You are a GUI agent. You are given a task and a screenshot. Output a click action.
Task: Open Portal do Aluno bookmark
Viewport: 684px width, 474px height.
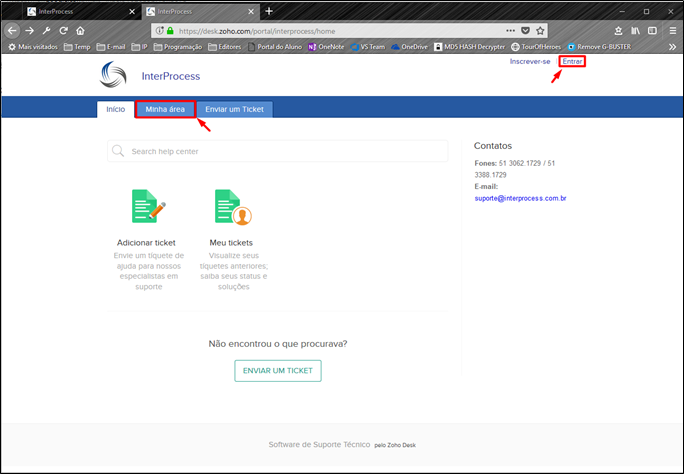275,47
